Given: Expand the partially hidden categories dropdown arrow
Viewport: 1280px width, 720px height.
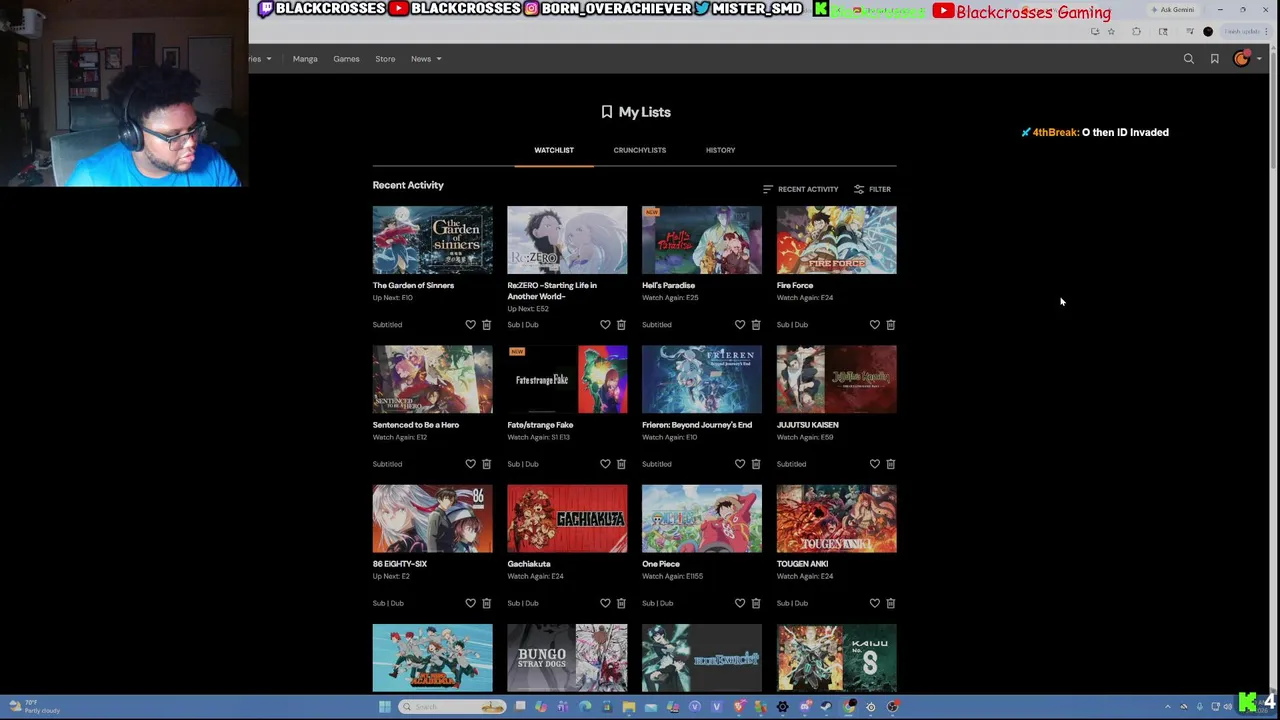Looking at the screenshot, I should click(268, 59).
